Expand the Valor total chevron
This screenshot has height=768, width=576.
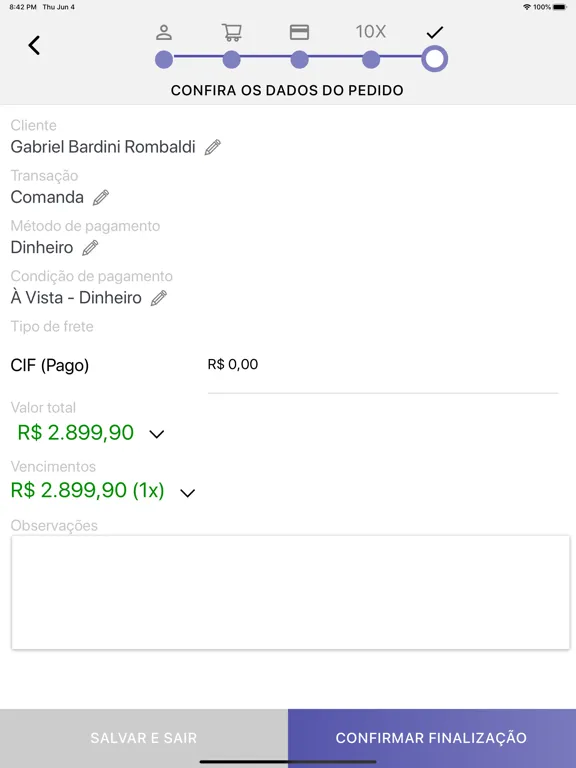[x=157, y=434]
